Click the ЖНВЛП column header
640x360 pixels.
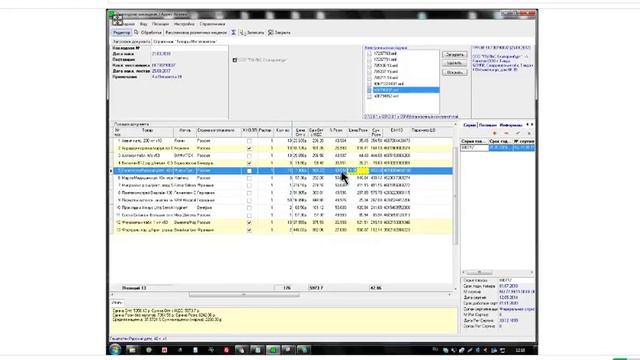pos(249,131)
